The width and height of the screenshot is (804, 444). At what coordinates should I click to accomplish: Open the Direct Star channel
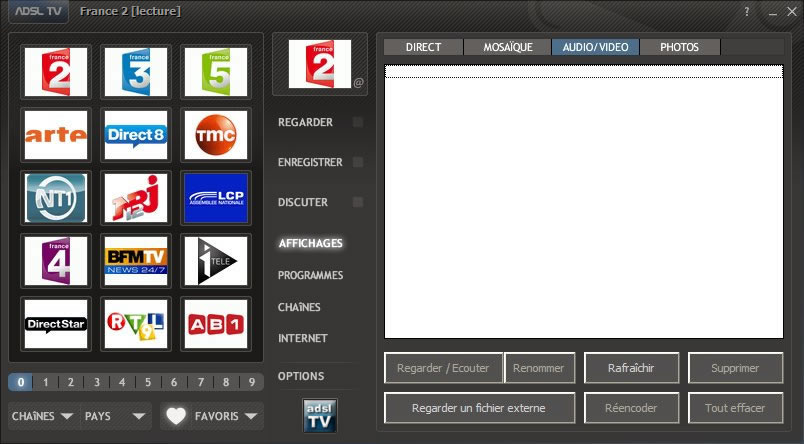(56, 324)
